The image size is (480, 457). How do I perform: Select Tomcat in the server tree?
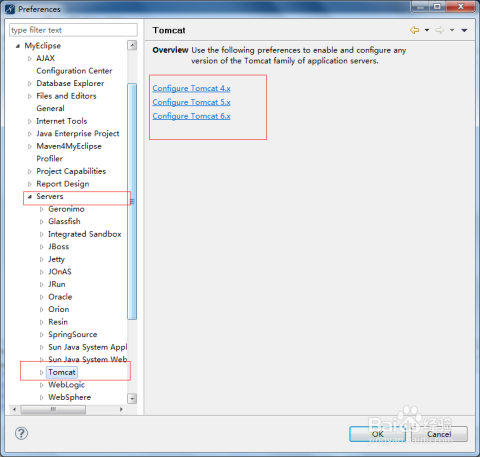point(62,372)
